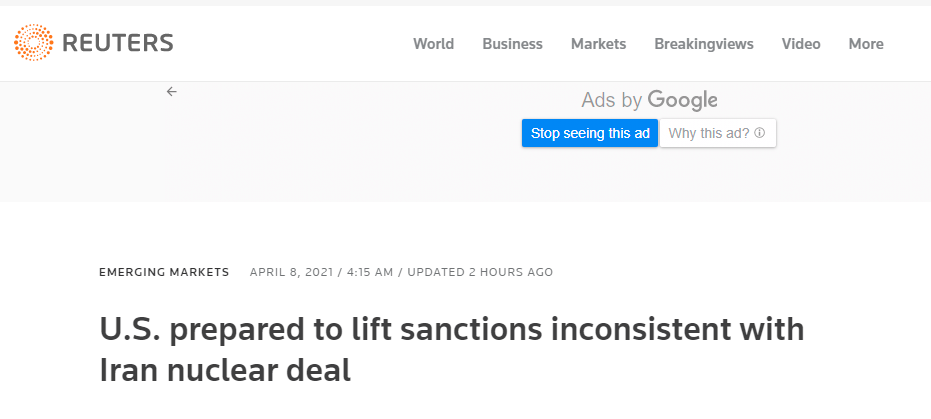The height and width of the screenshot is (419, 931).
Task: Click the 'Ads by' label text
Action: pos(612,100)
